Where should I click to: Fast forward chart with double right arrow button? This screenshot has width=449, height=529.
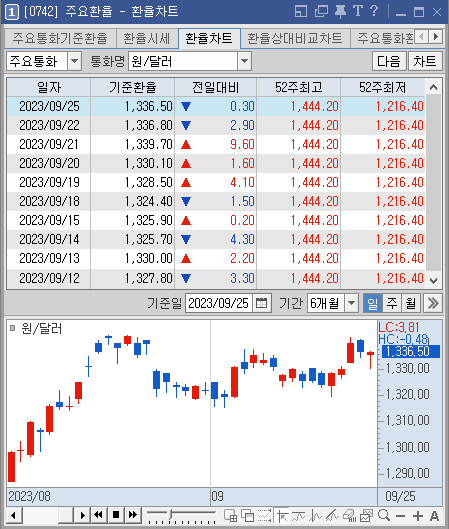133,515
